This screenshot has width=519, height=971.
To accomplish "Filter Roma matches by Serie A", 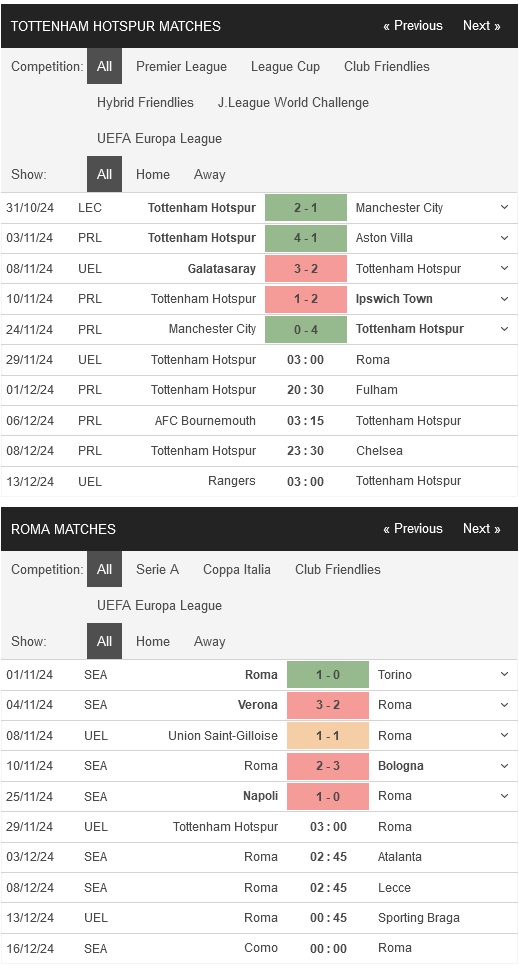I will coord(157,569).
